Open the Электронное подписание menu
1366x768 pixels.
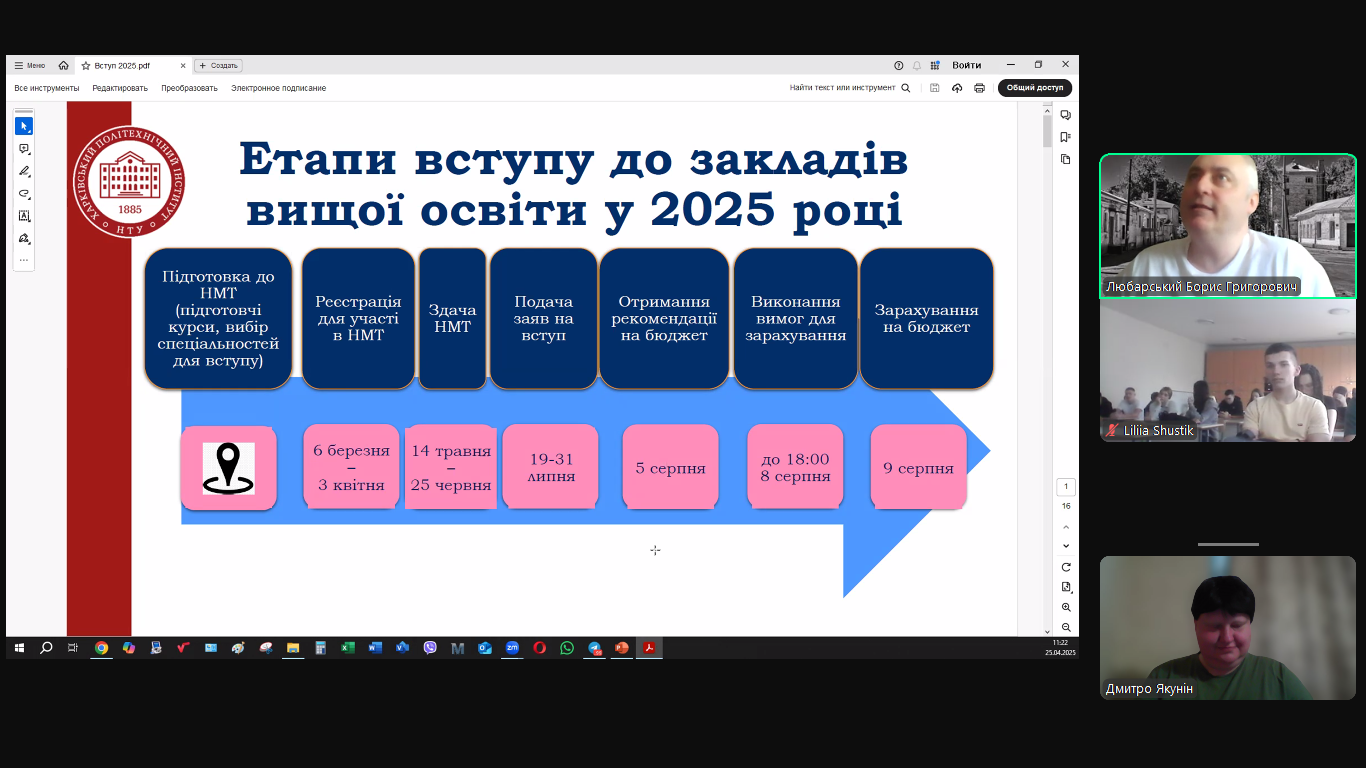(279, 88)
